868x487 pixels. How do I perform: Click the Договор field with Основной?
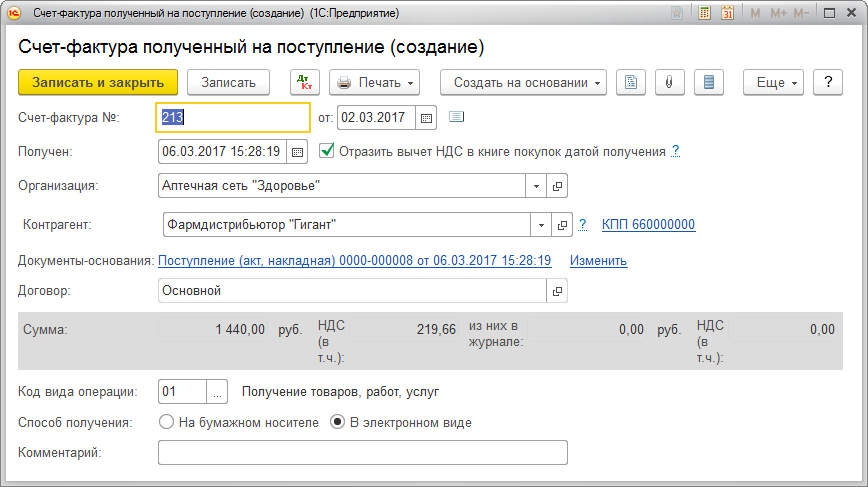352,291
